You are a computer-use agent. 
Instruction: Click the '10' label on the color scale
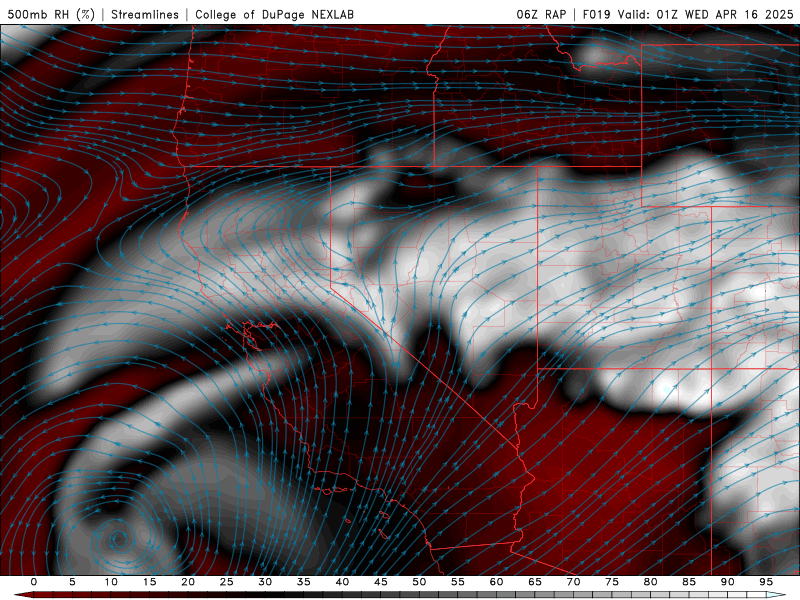coord(111,582)
